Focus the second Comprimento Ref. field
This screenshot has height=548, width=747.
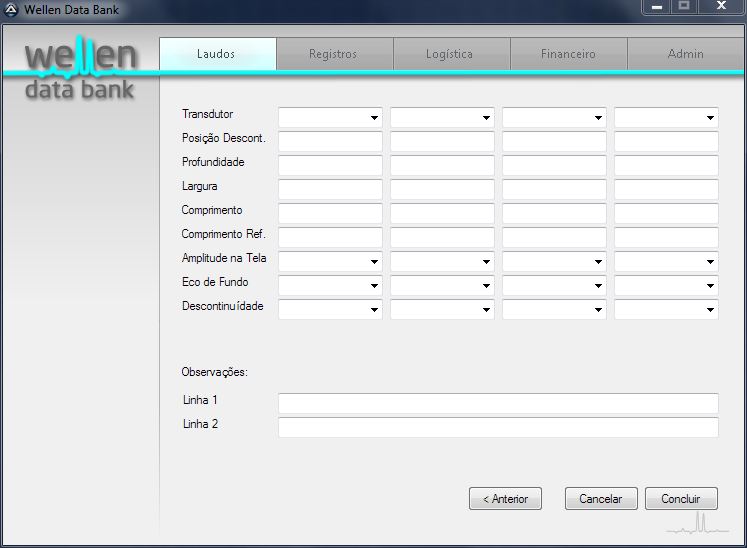tap(442, 237)
